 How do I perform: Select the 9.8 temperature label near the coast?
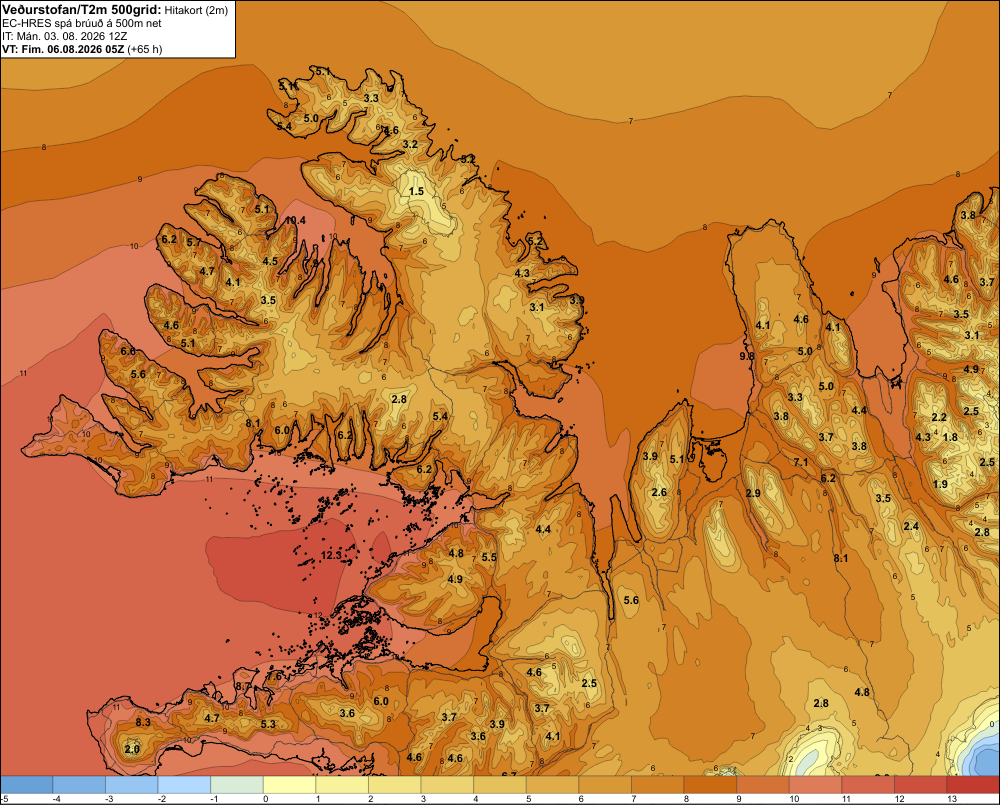coord(746,356)
